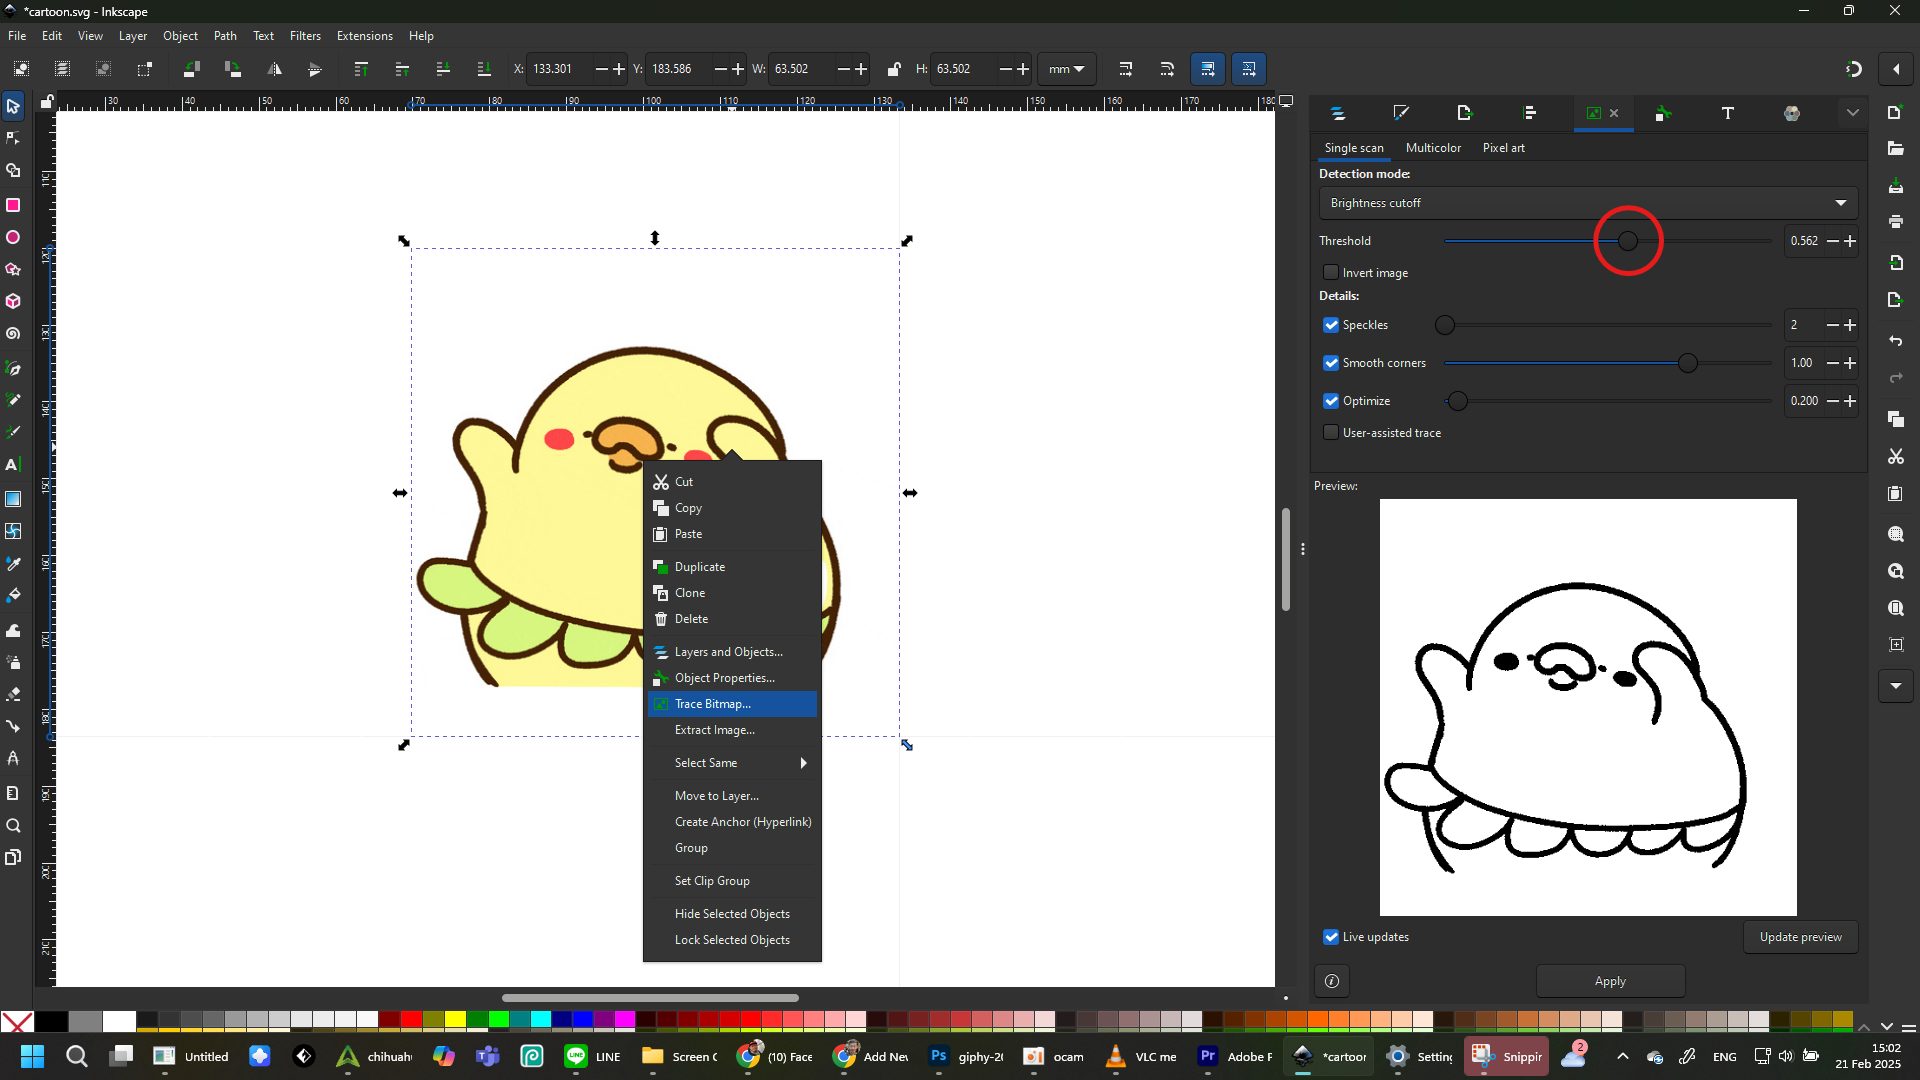Select the Star/Polygon tool
Viewport: 1920px width, 1080px height.
pos(13,270)
